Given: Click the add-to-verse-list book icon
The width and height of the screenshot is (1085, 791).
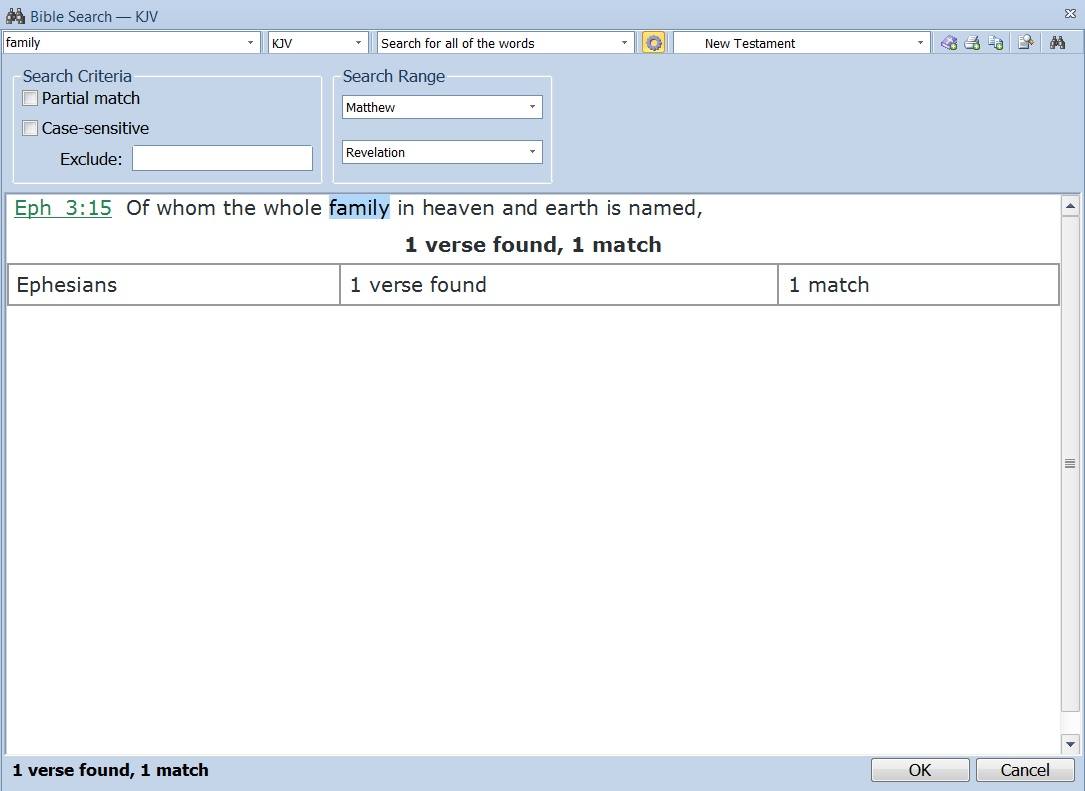Looking at the screenshot, I should pos(949,43).
